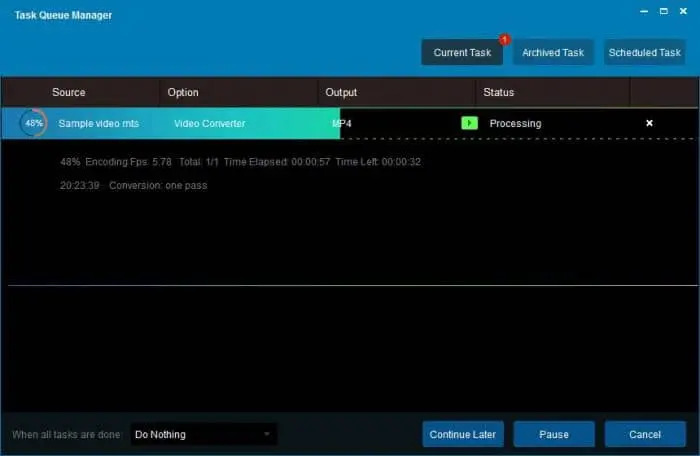The height and width of the screenshot is (456, 700).
Task: Switch to the Archived Task tab
Action: click(x=555, y=52)
